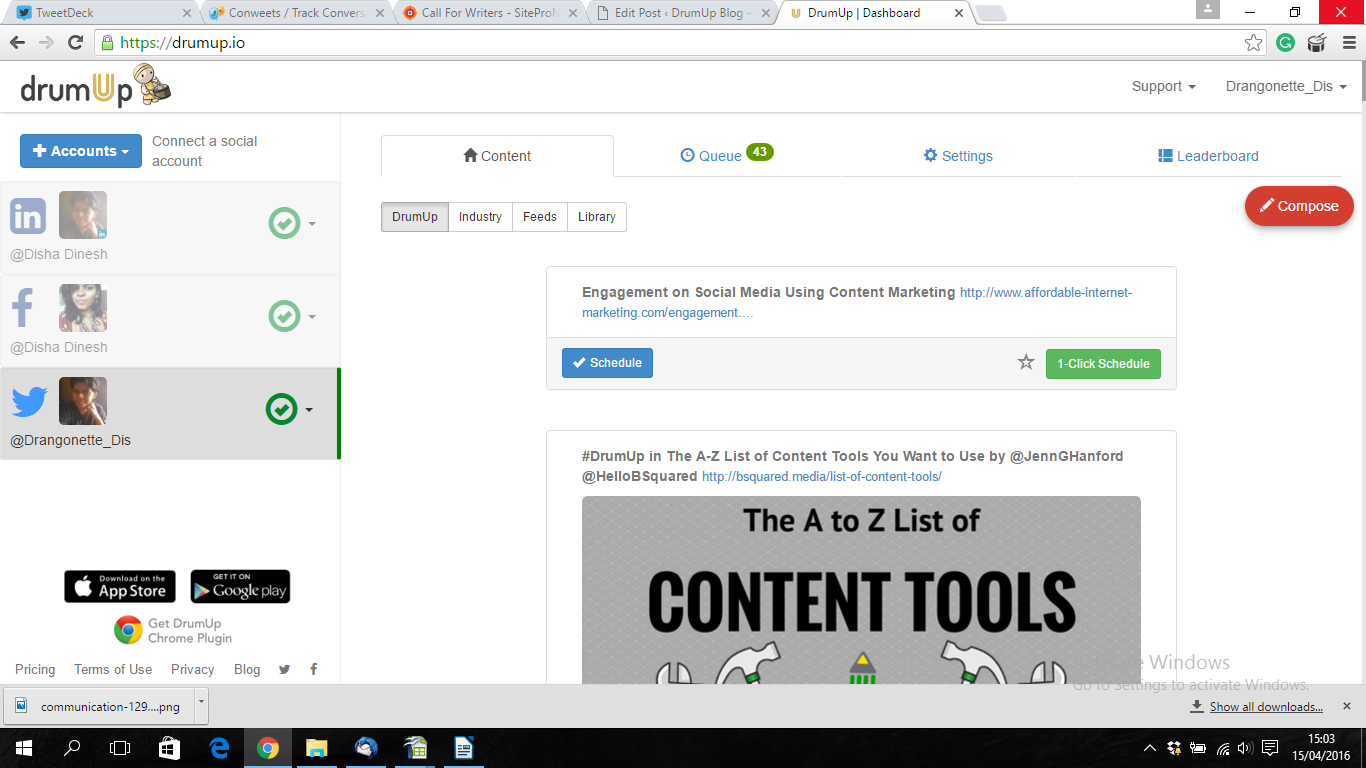Viewport: 1366px width, 768px height.
Task: Bookmark the page with the star icon
Action: [x=1253, y=43]
